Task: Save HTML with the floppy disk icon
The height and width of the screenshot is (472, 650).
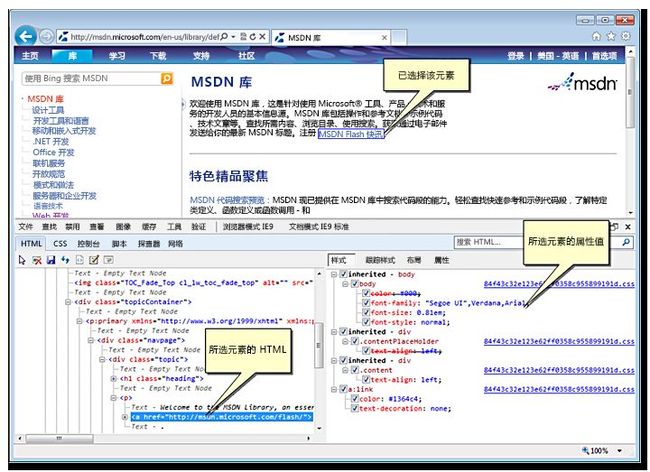Action: coord(51,260)
